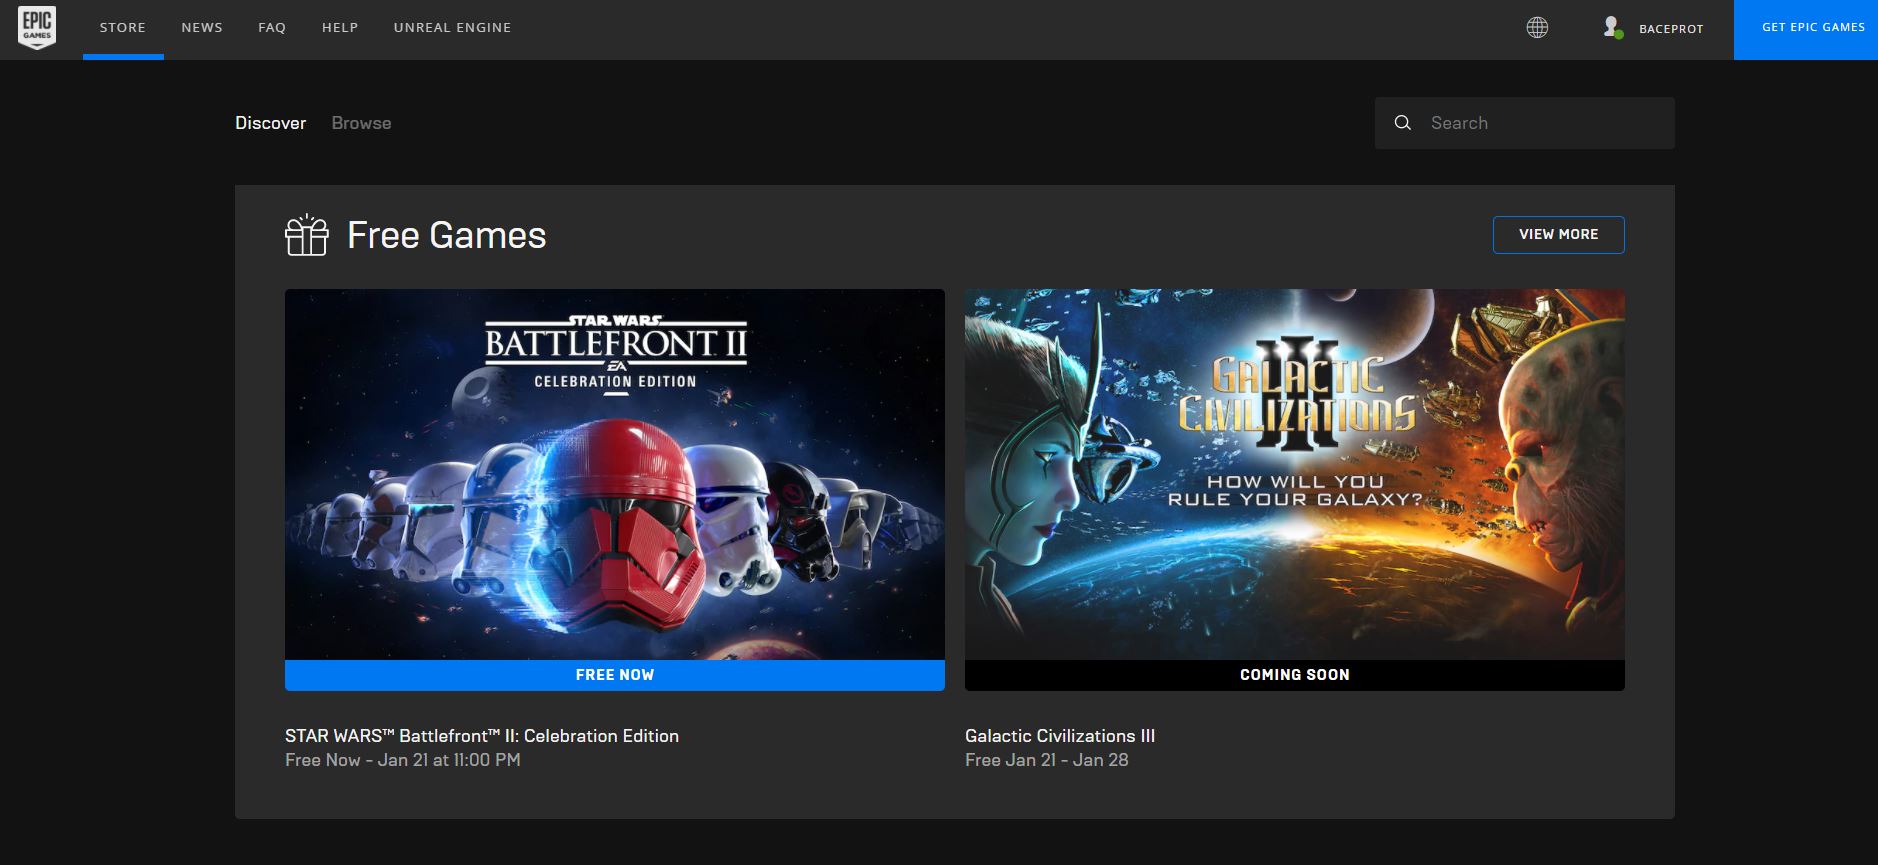Click the FREE NOW banner
Image resolution: width=1878 pixels, height=865 pixels.
click(615, 675)
